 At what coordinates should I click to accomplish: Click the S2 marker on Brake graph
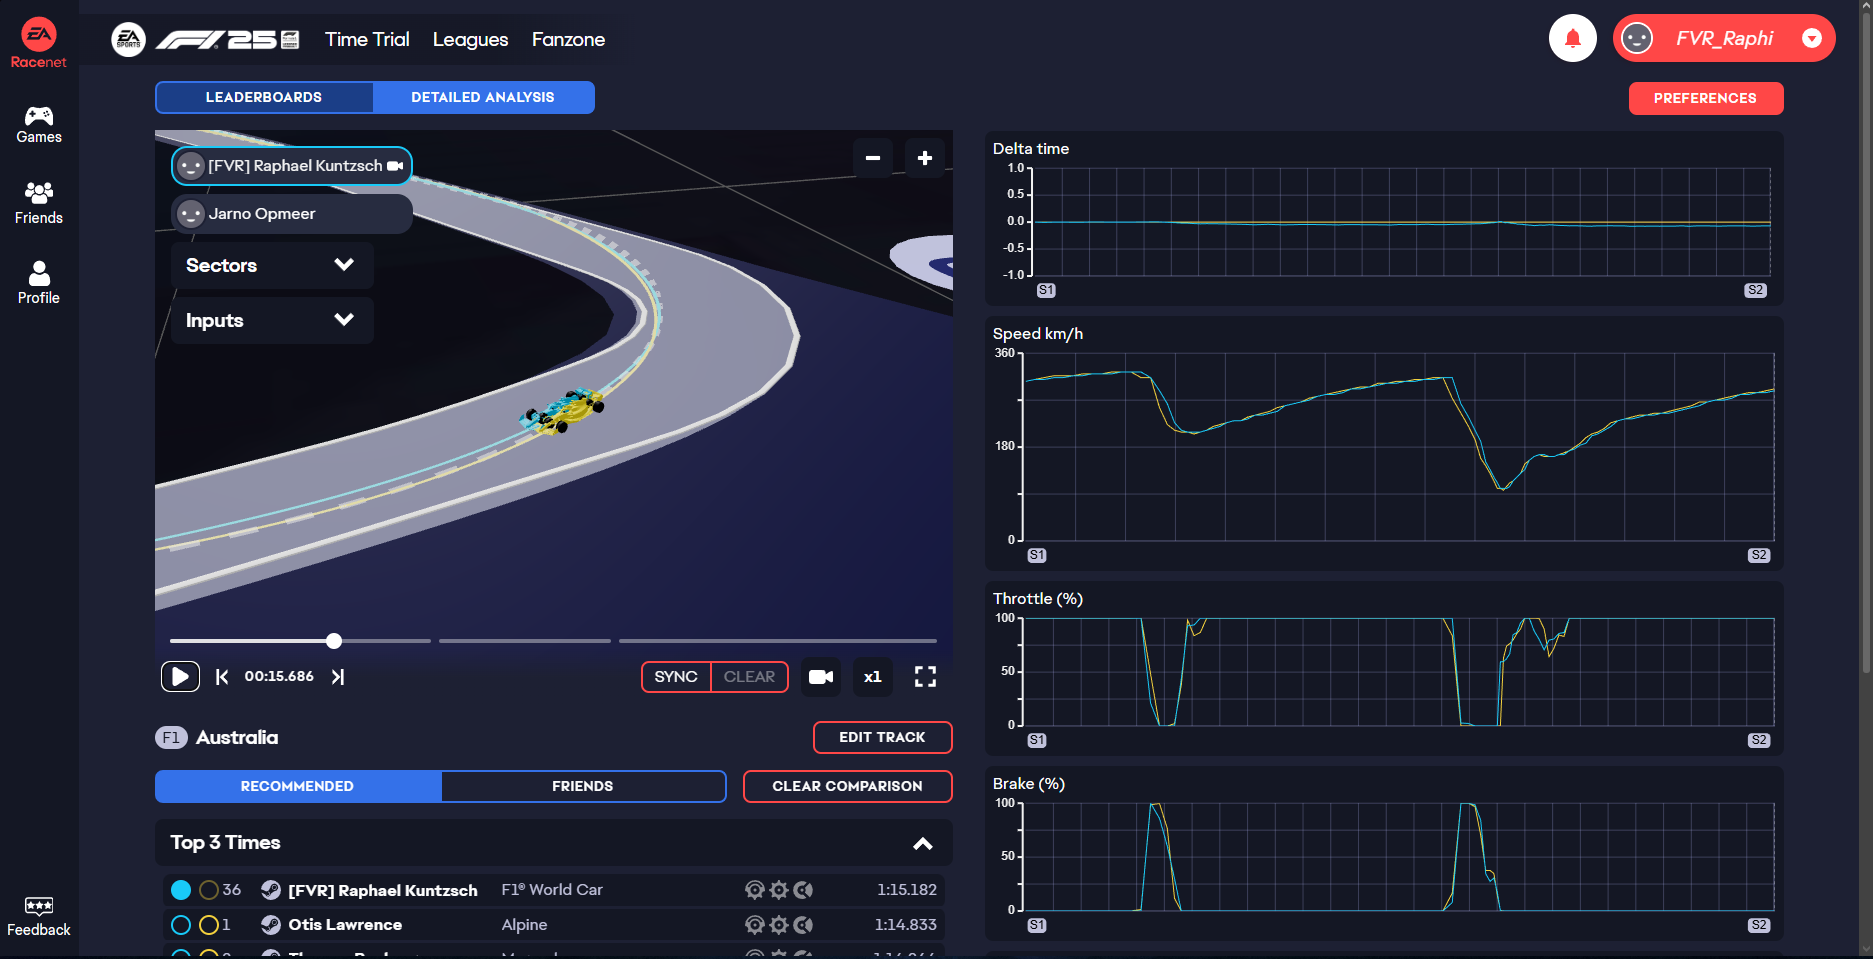(x=1759, y=925)
